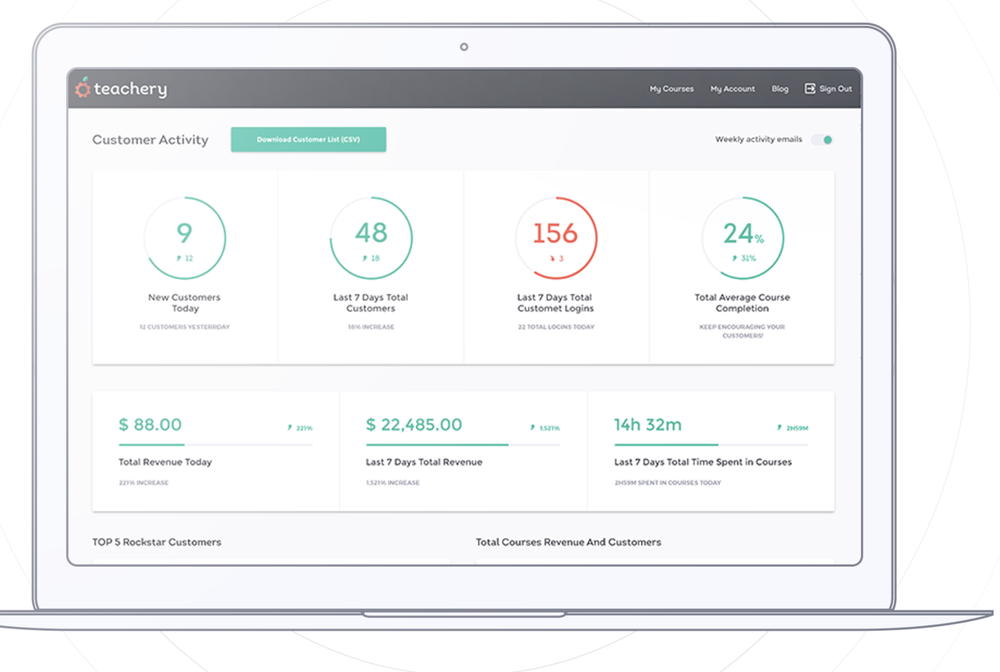Click the time spent 14h 32m progress bar

point(711,444)
